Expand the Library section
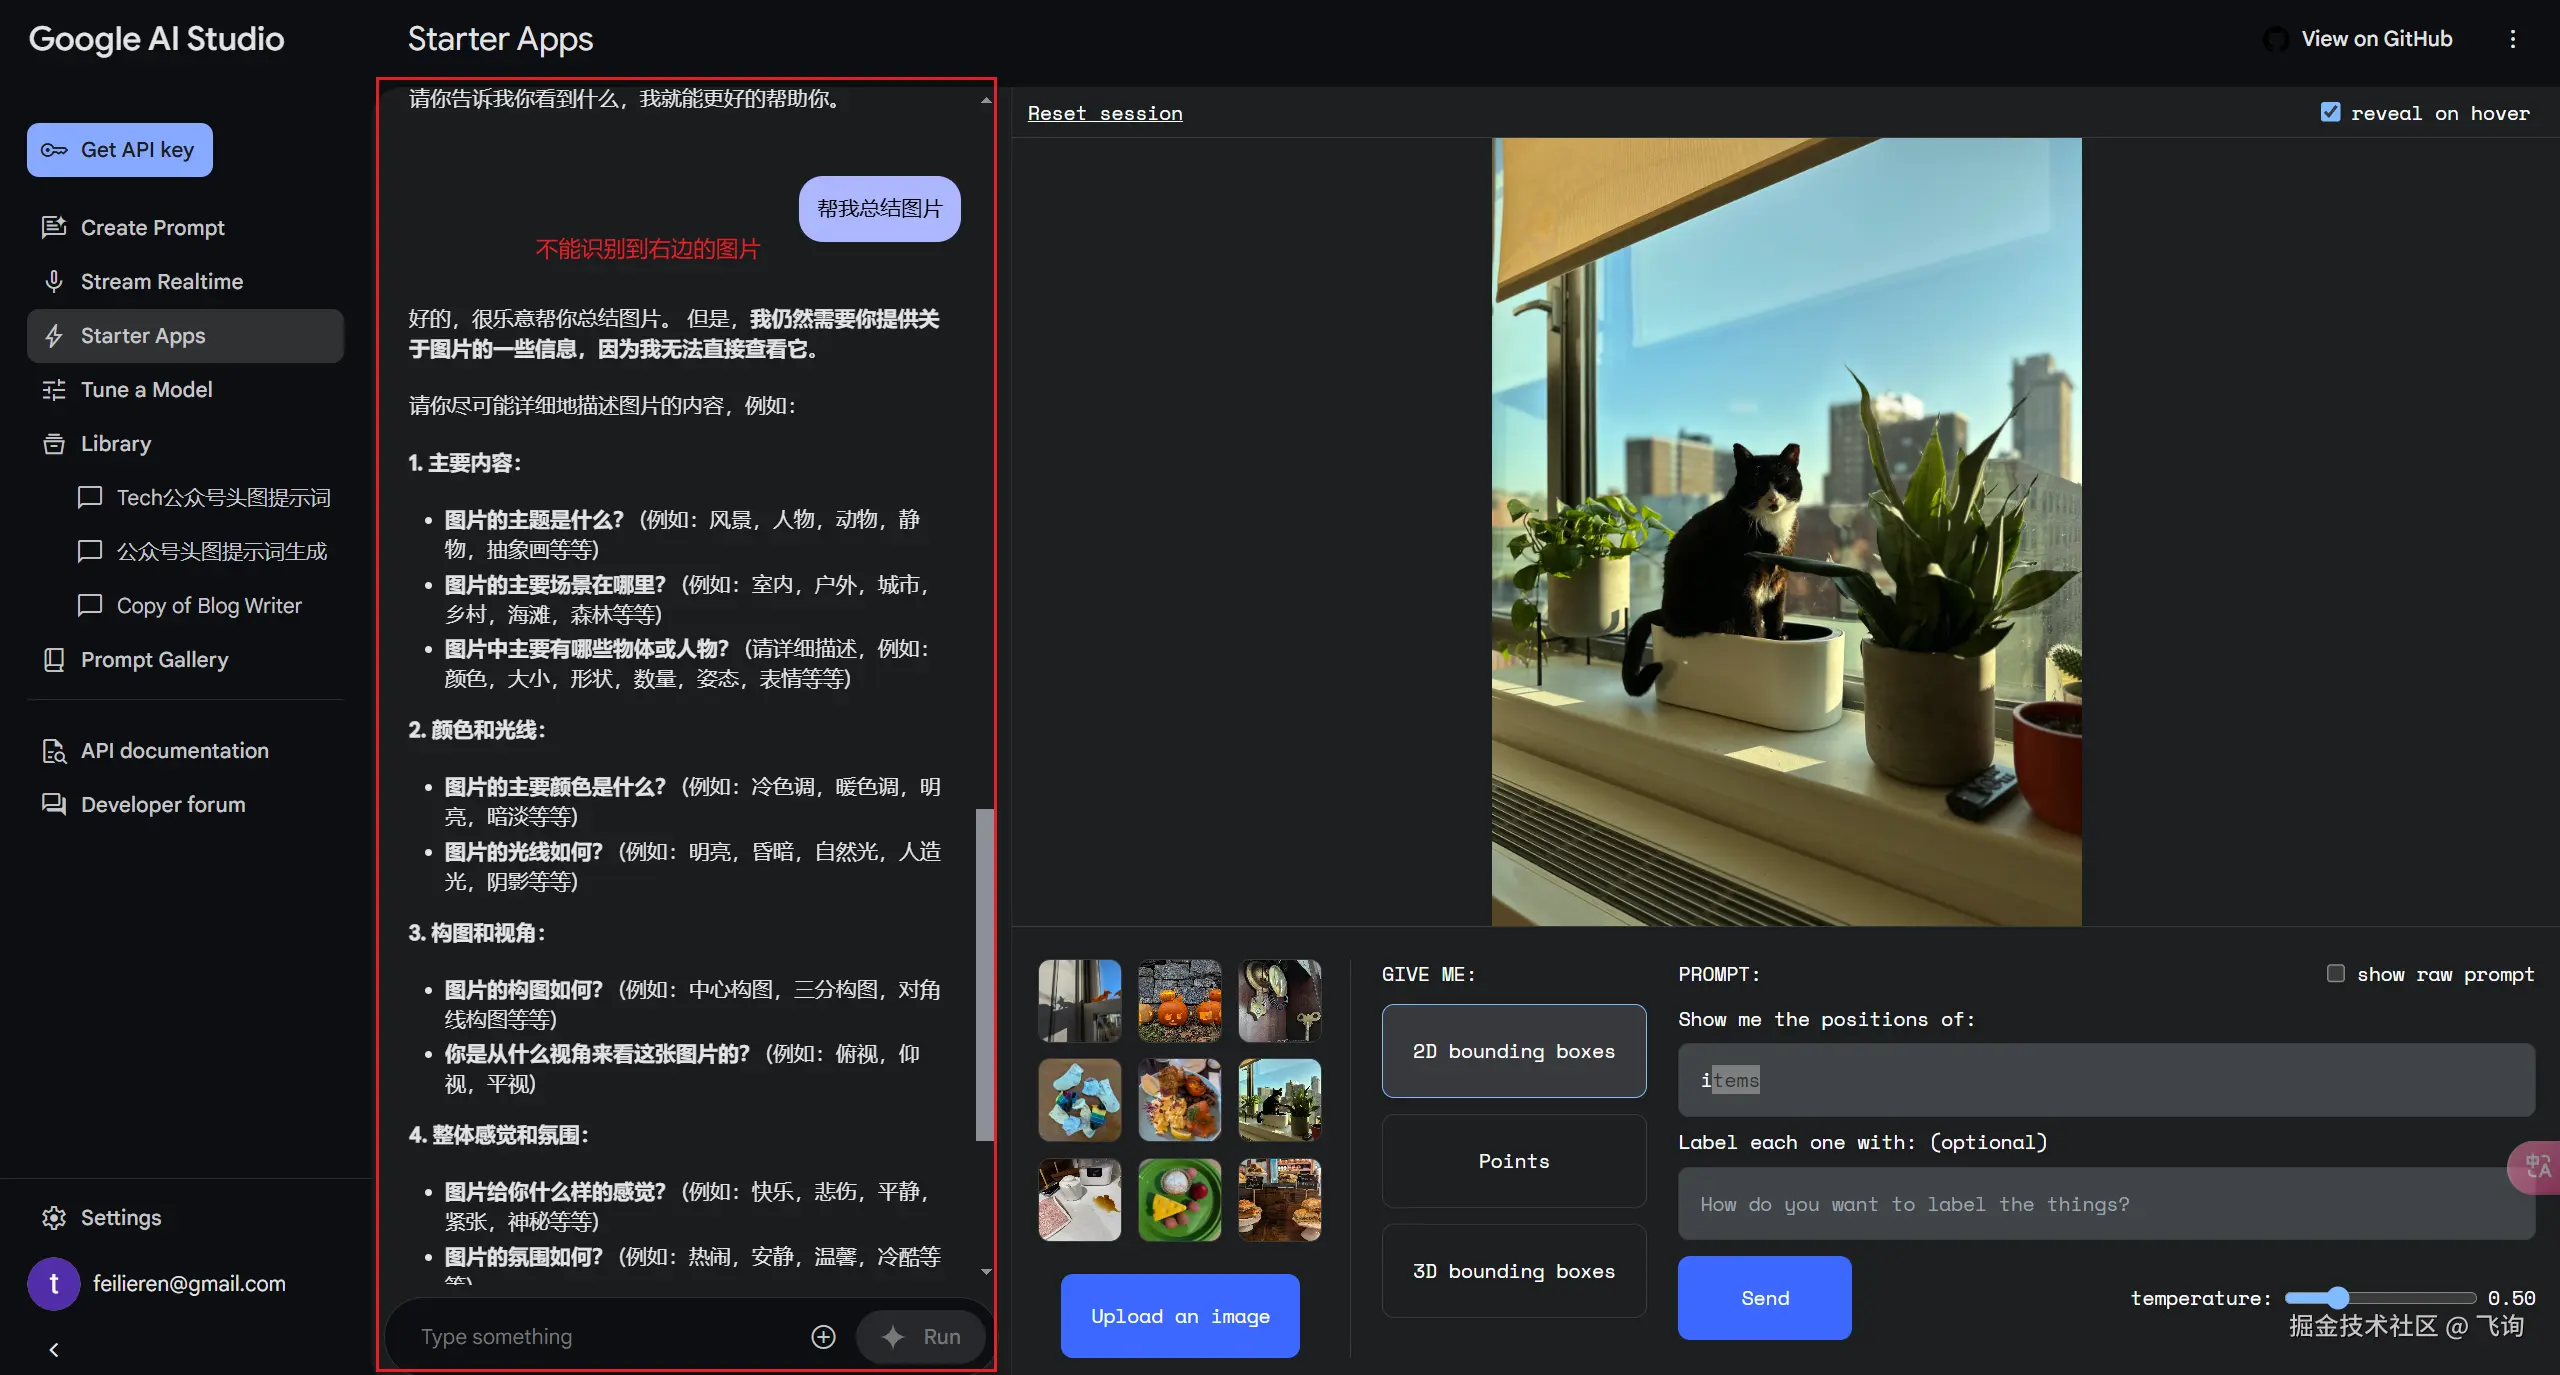Viewport: 2560px width, 1375px height. pyautogui.click(x=115, y=444)
